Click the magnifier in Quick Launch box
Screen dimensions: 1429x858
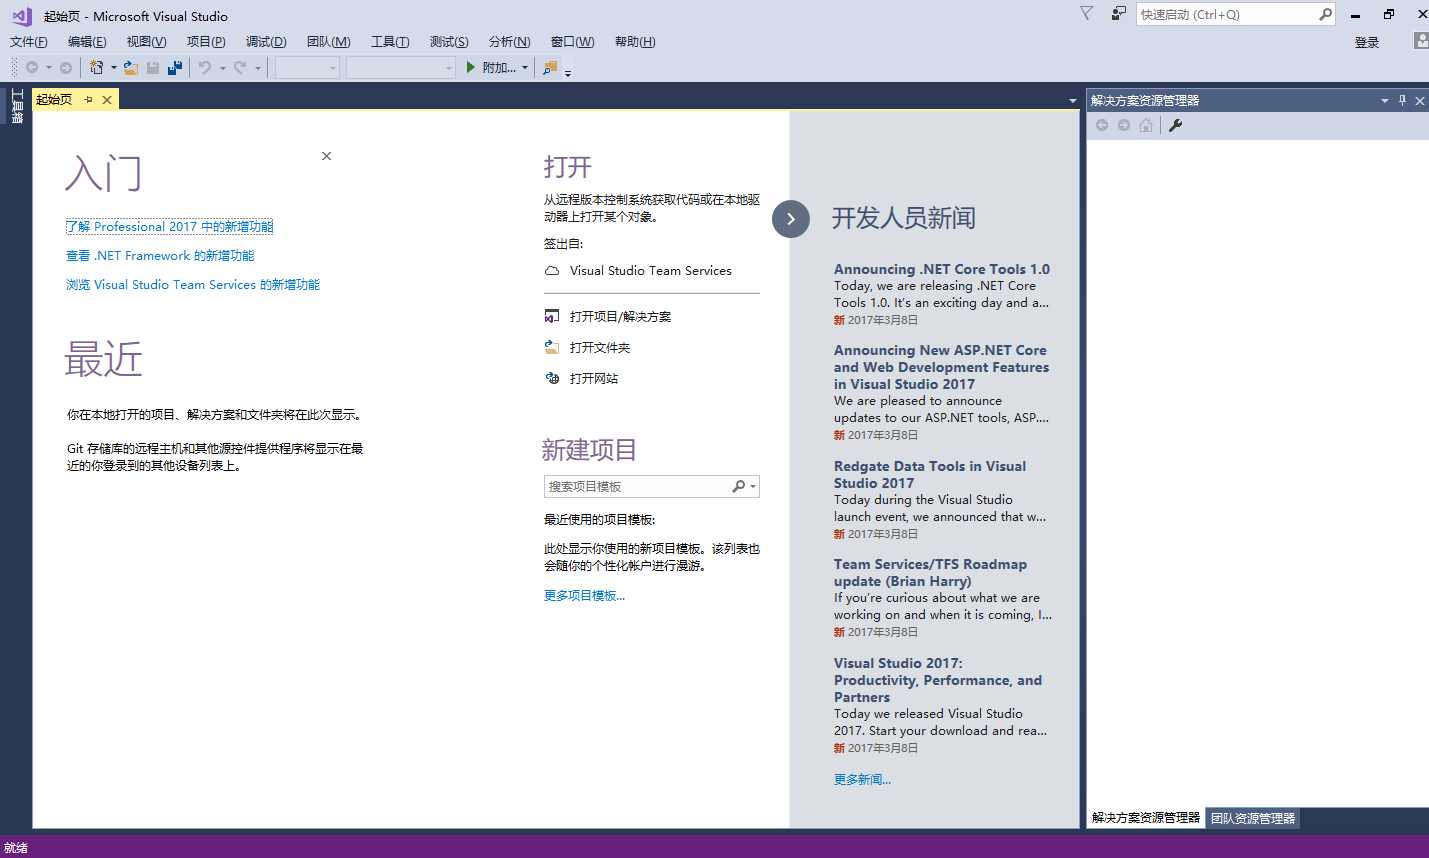1325,14
